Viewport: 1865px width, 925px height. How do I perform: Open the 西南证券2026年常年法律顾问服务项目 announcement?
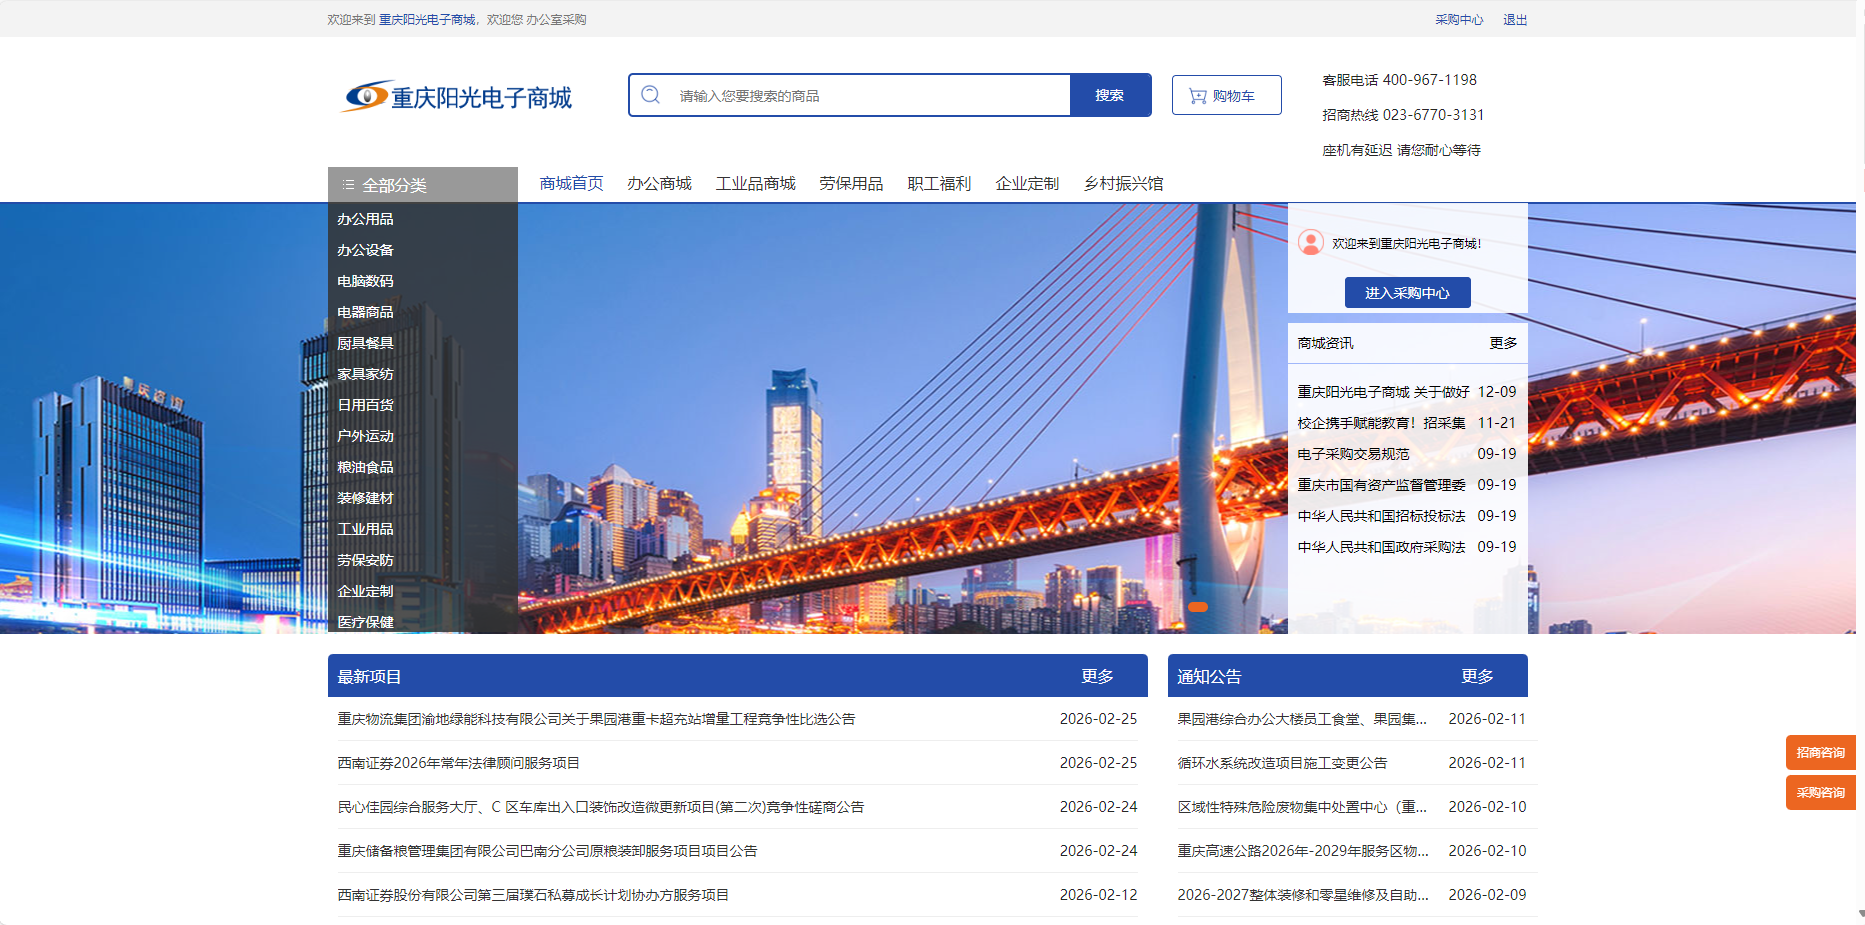pos(459,762)
